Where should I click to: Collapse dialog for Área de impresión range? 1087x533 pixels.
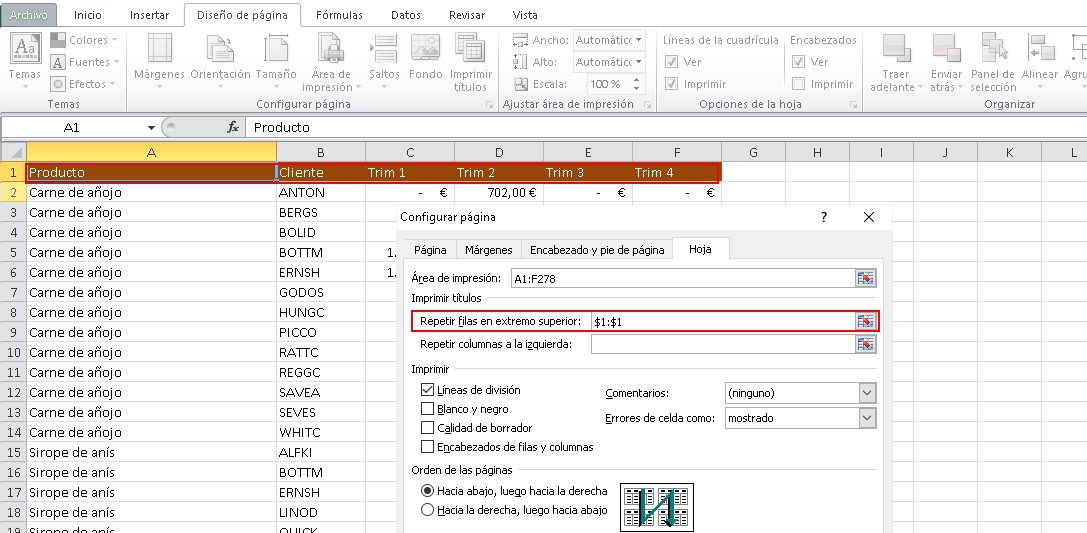tap(865, 278)
